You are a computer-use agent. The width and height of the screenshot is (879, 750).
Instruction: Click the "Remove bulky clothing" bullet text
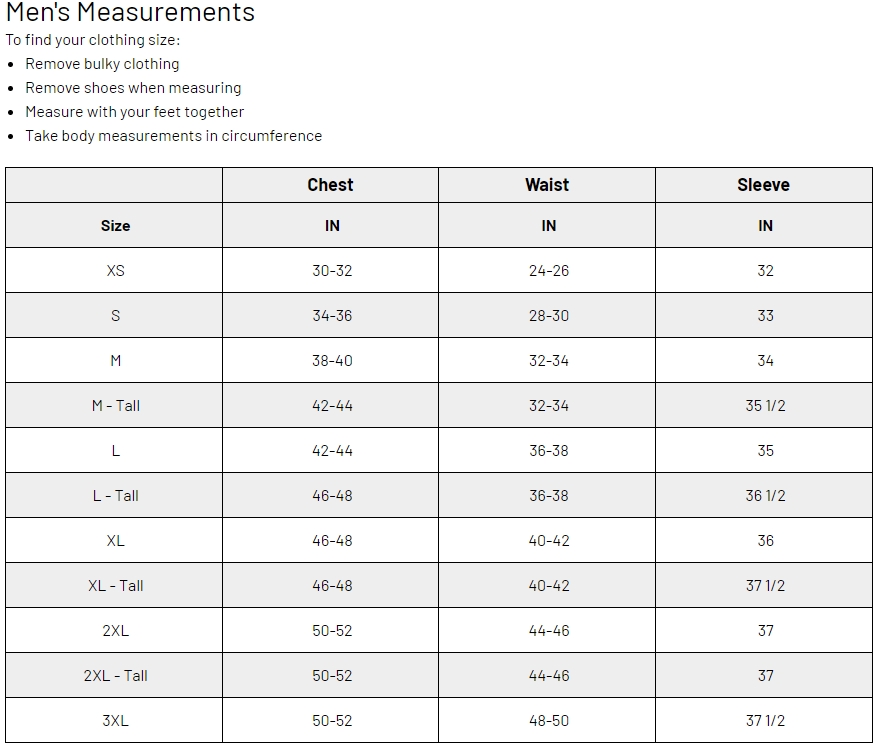point(102,64)
